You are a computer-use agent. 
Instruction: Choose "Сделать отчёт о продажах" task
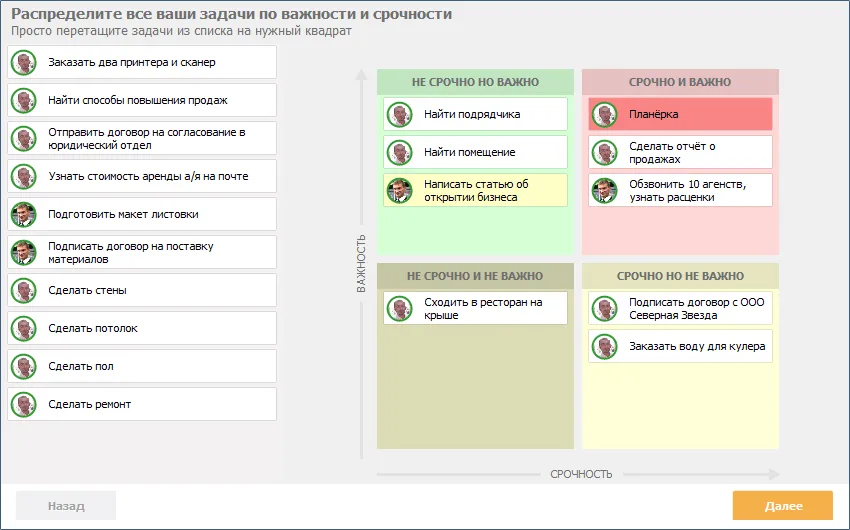pyautogui.click(x=680, y=152)
